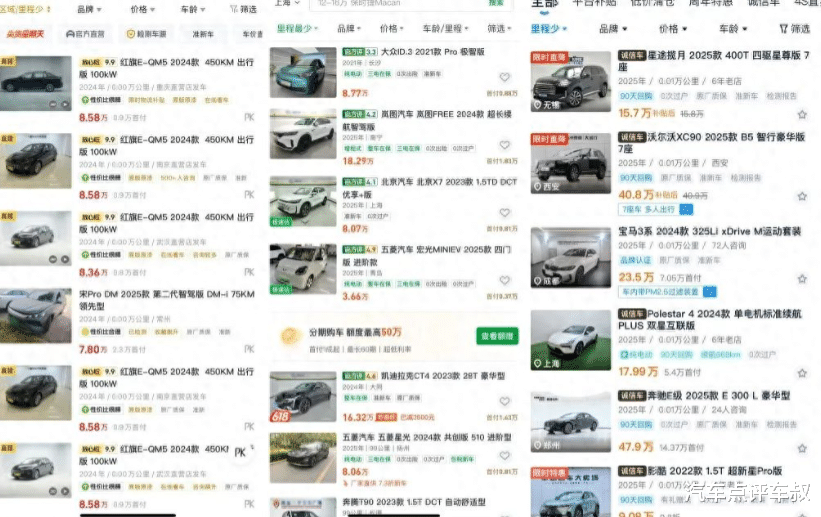This screenshot has height=517, width=821.
Task: Toggle the 检测车源 filter chip
Action: coord(146,34)
